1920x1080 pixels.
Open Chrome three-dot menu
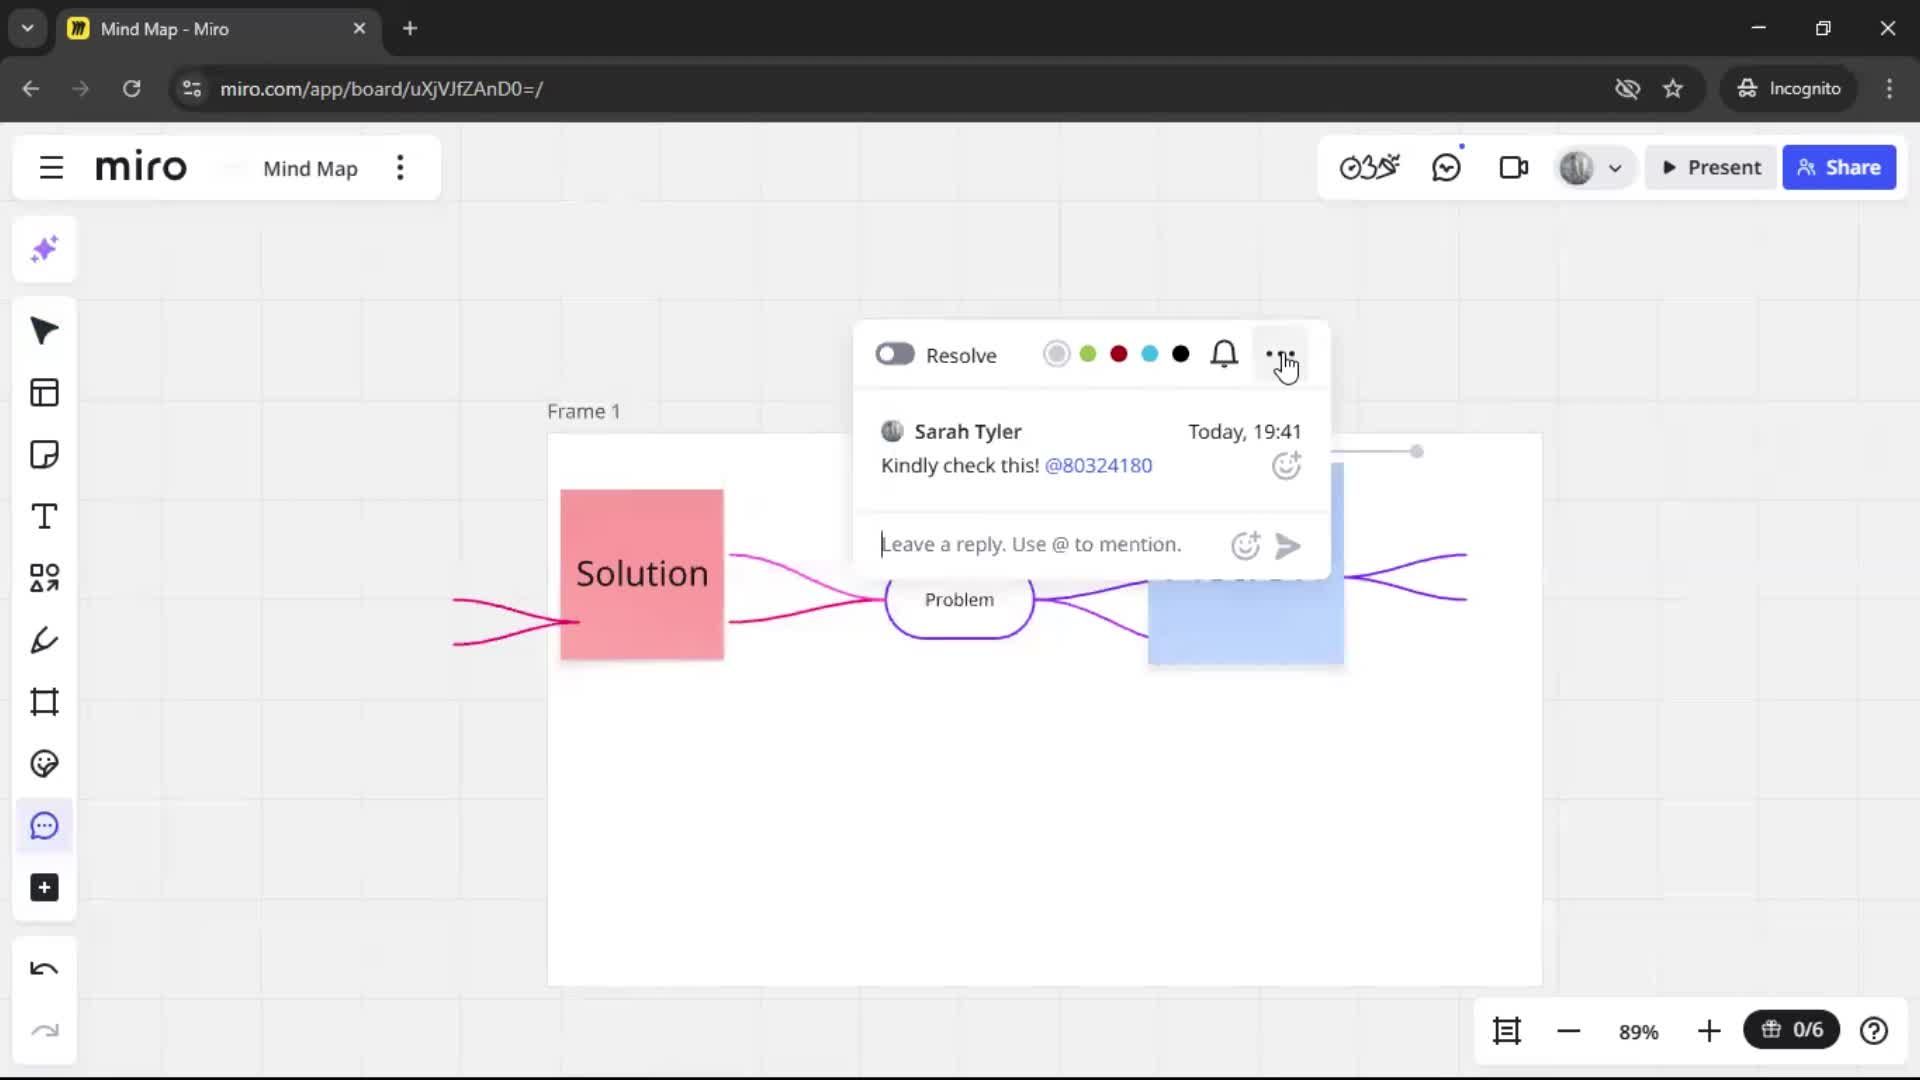(1889, 88)
